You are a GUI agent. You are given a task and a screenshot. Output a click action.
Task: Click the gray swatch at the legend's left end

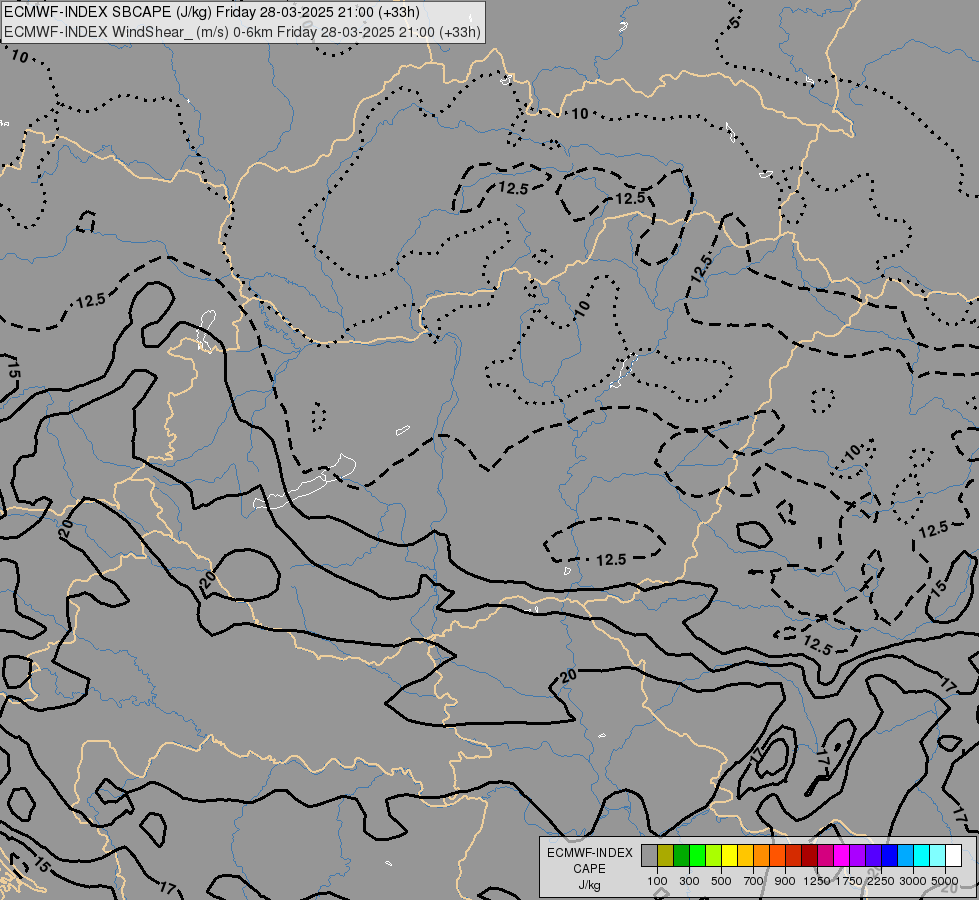(649, 856)
